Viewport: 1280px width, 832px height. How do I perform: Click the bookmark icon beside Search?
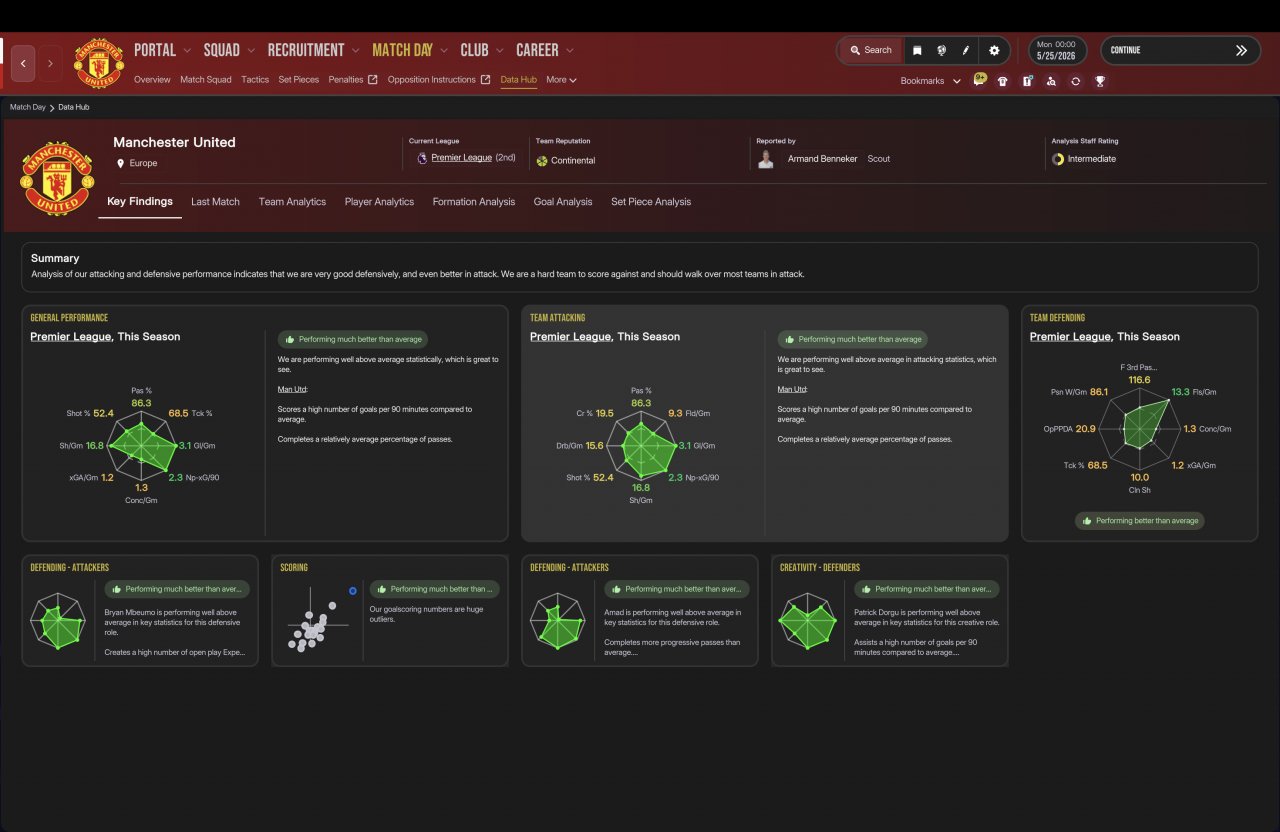[x=917, y=50]
